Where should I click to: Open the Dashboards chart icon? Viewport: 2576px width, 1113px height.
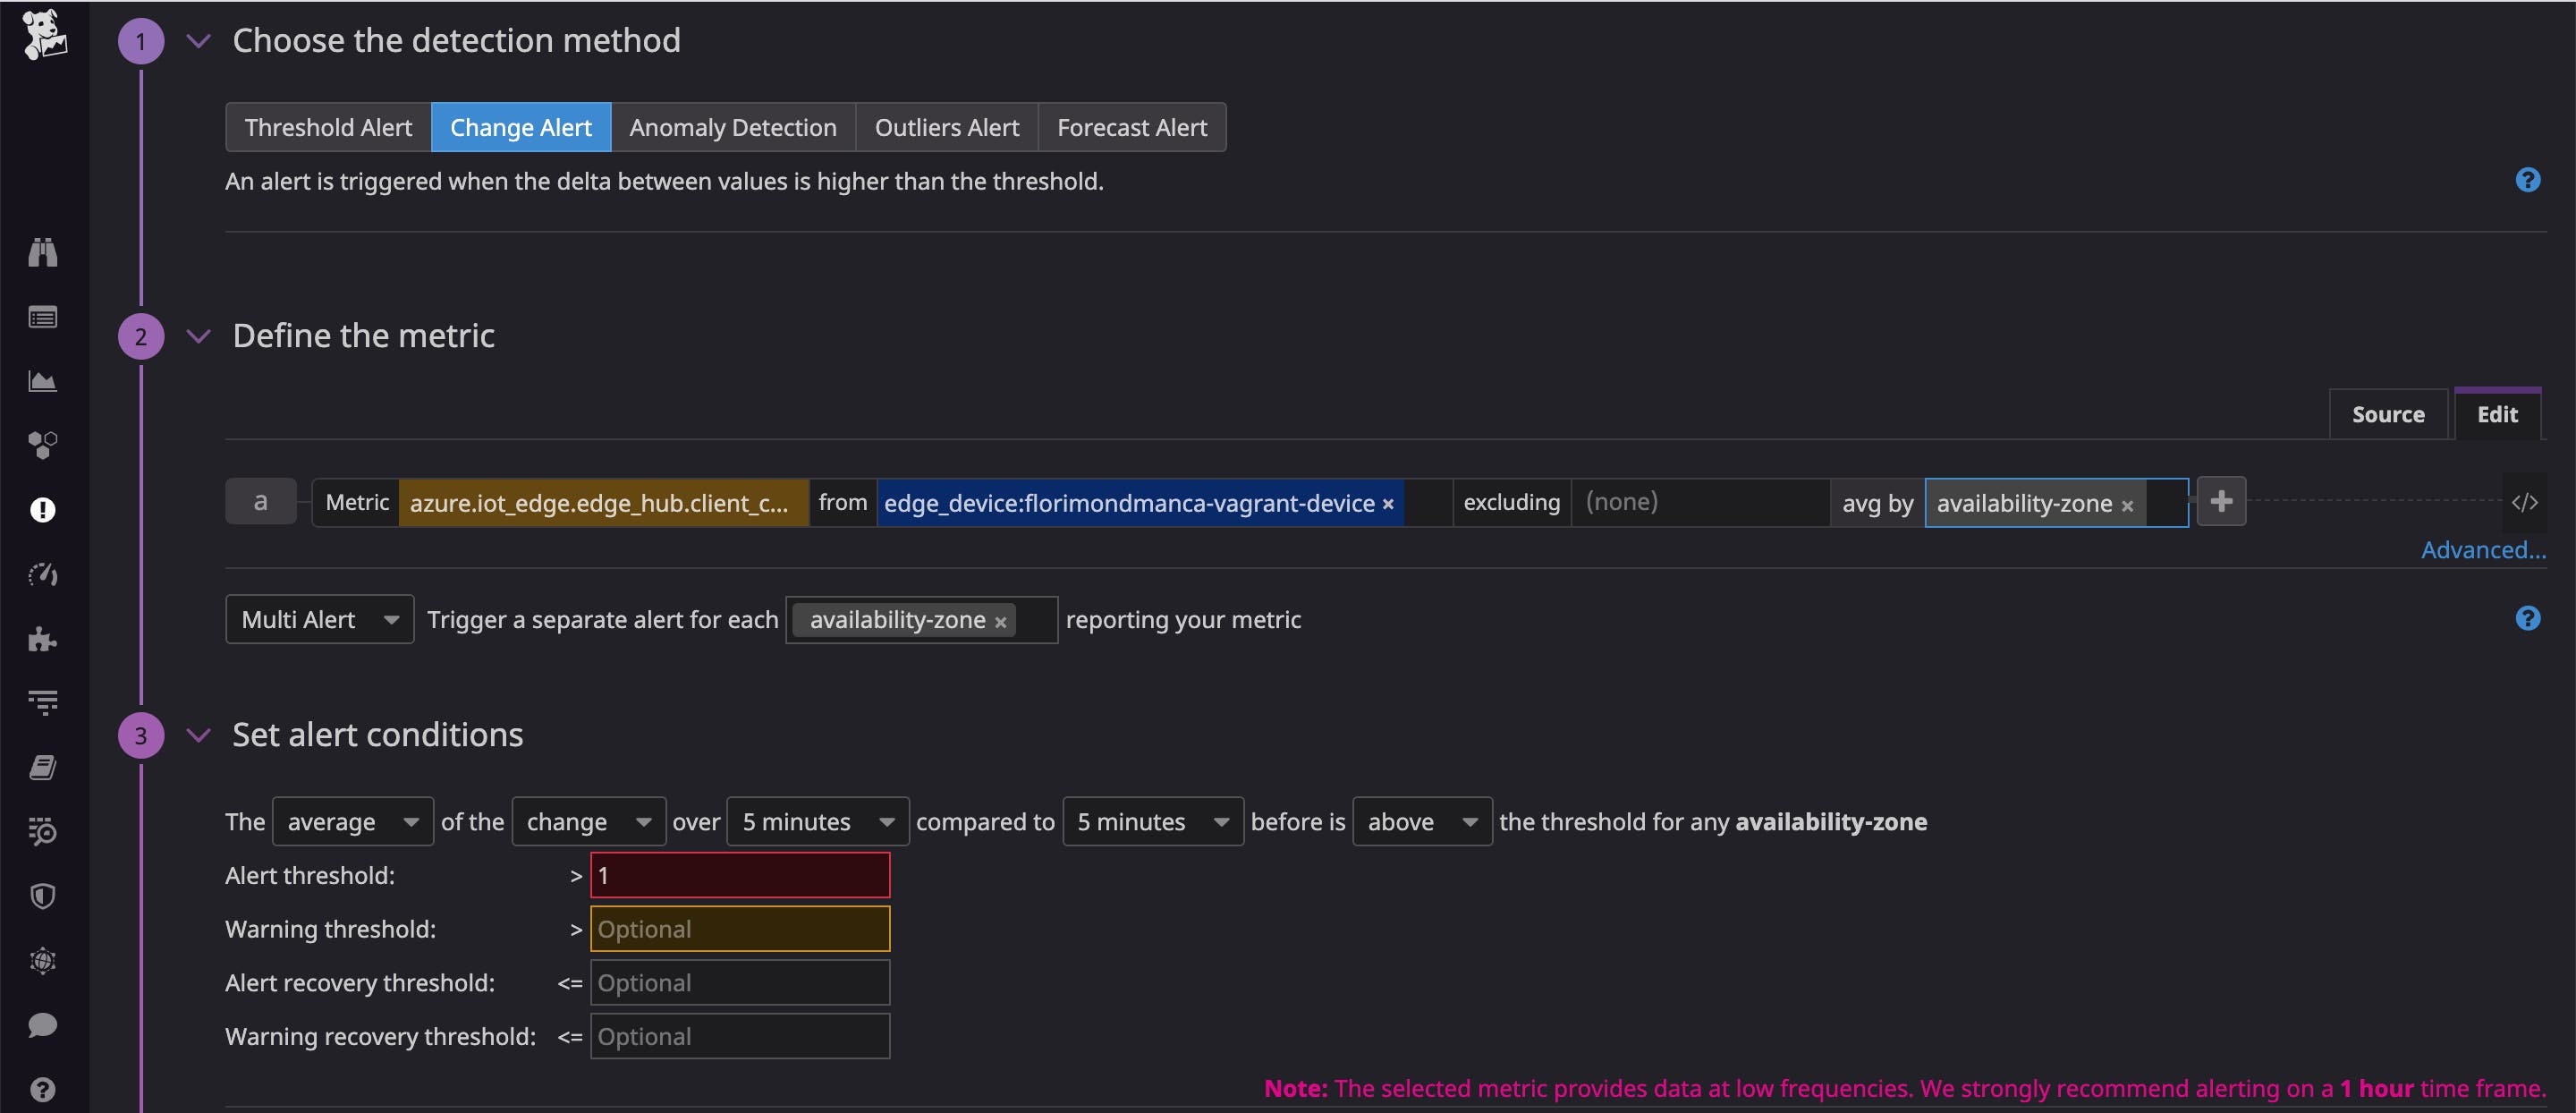(x=42, y=381)
